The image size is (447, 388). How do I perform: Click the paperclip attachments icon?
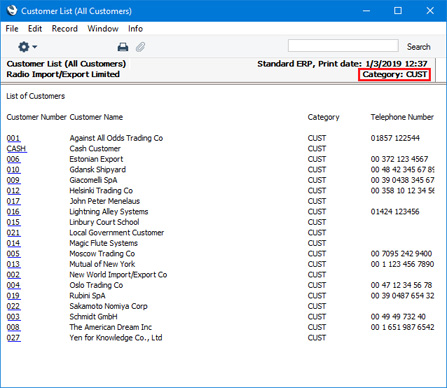pyautogui.click(x=140, y=47)
